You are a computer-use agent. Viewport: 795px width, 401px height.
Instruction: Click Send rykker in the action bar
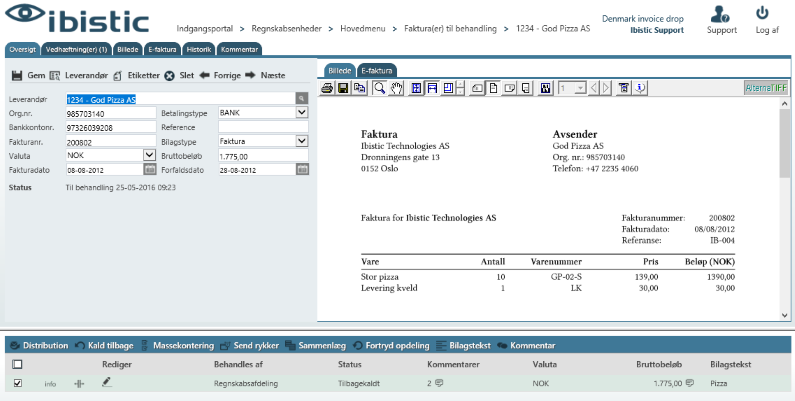coord(249,345)
